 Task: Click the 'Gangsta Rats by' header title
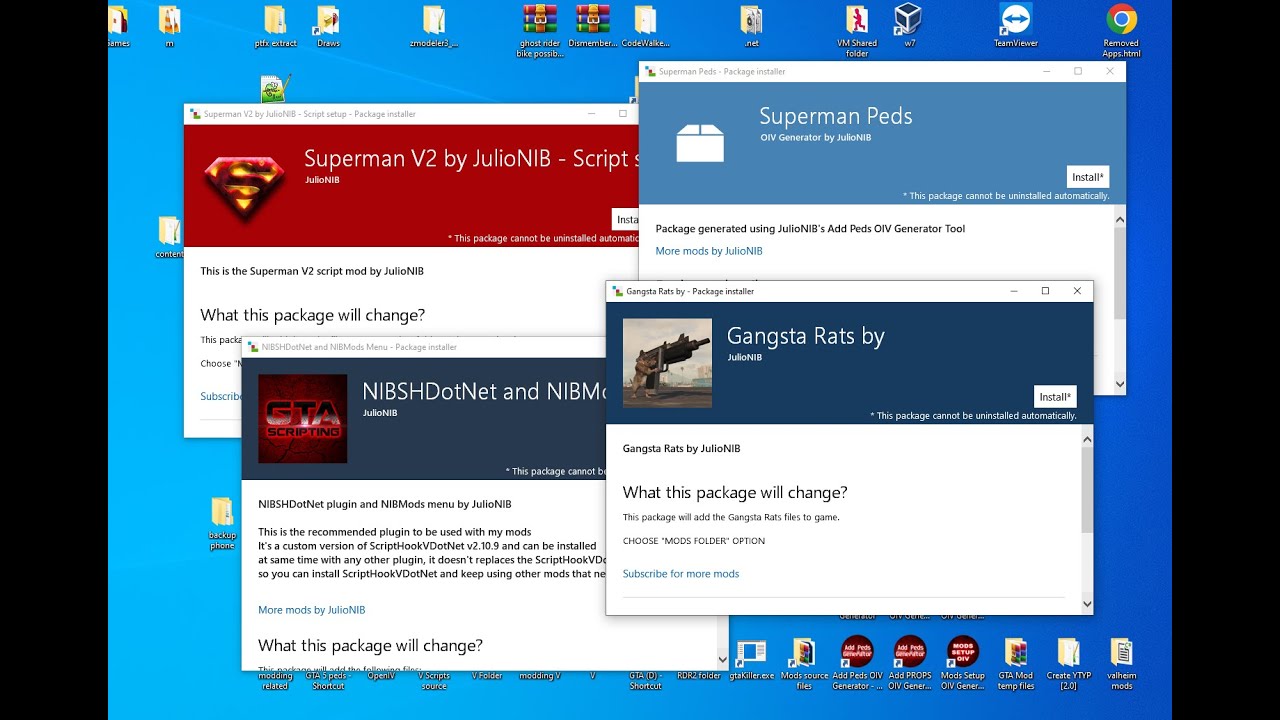[x=806, y=336]
